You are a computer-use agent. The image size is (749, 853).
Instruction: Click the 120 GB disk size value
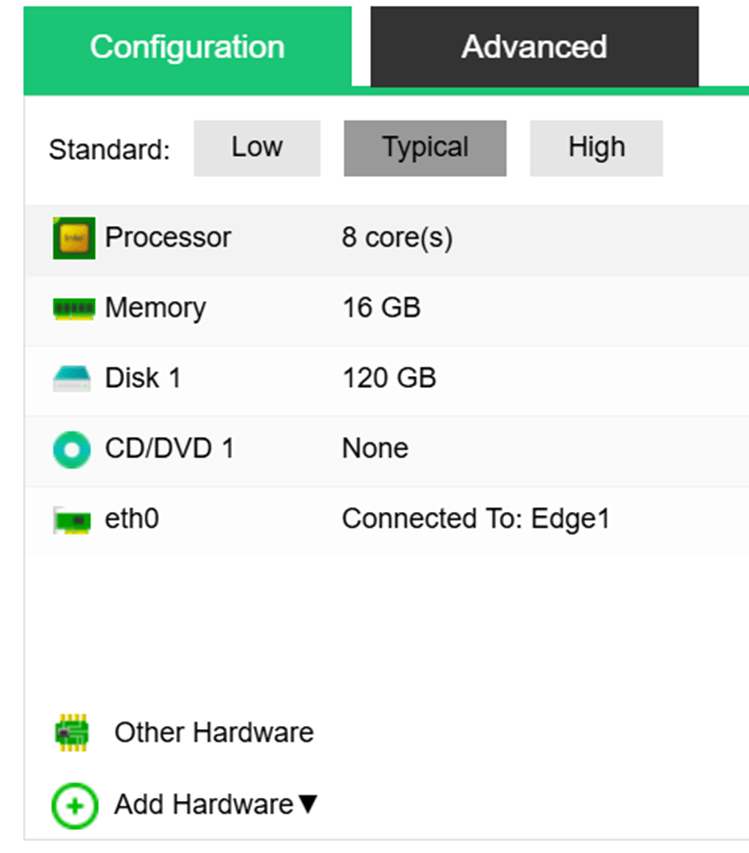coord(389,379)
